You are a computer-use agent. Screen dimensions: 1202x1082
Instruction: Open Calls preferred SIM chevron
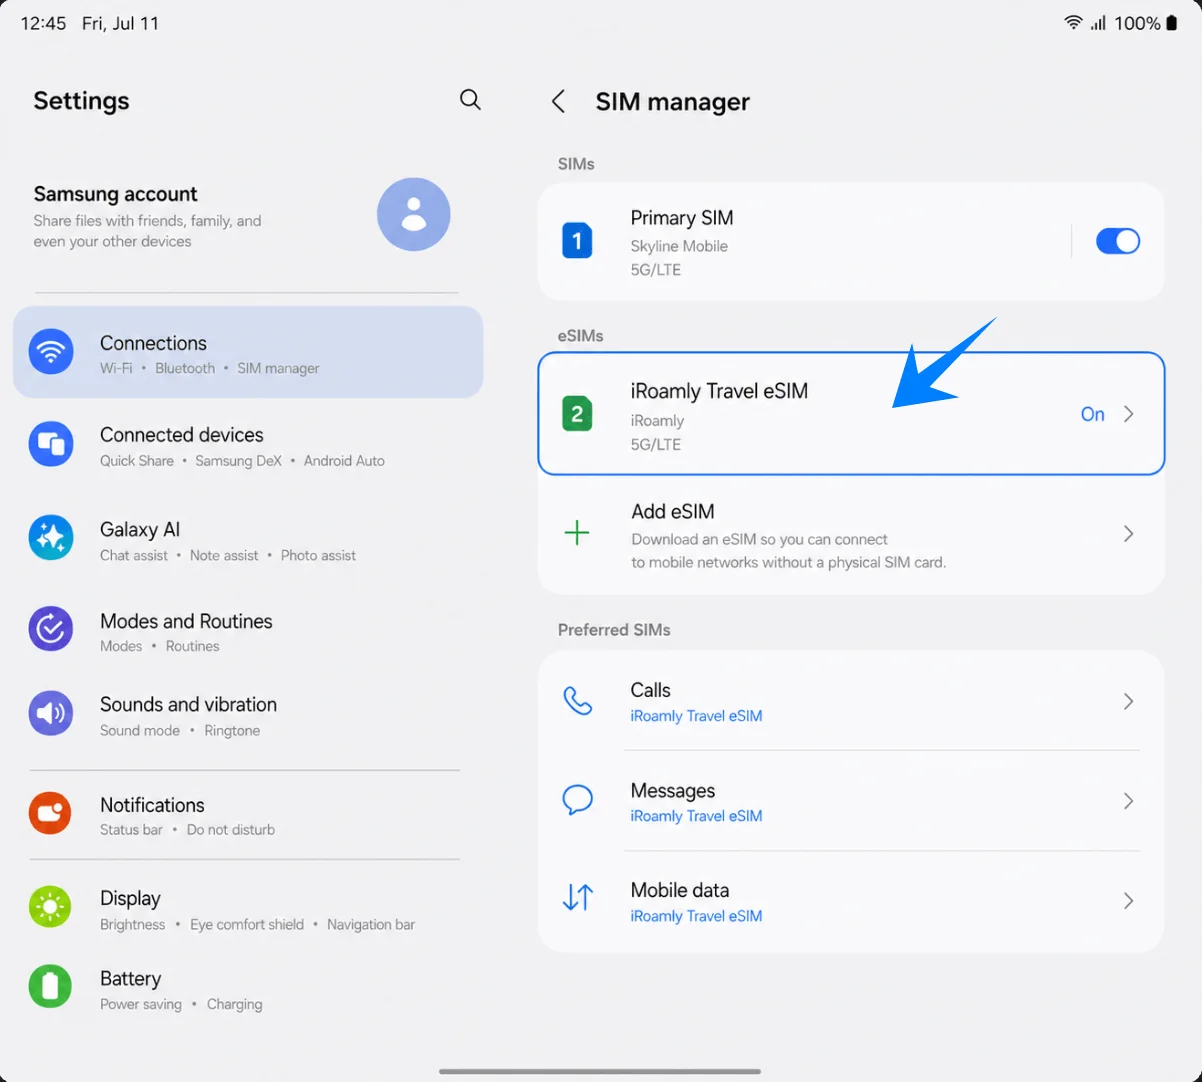click(1128, 701)
